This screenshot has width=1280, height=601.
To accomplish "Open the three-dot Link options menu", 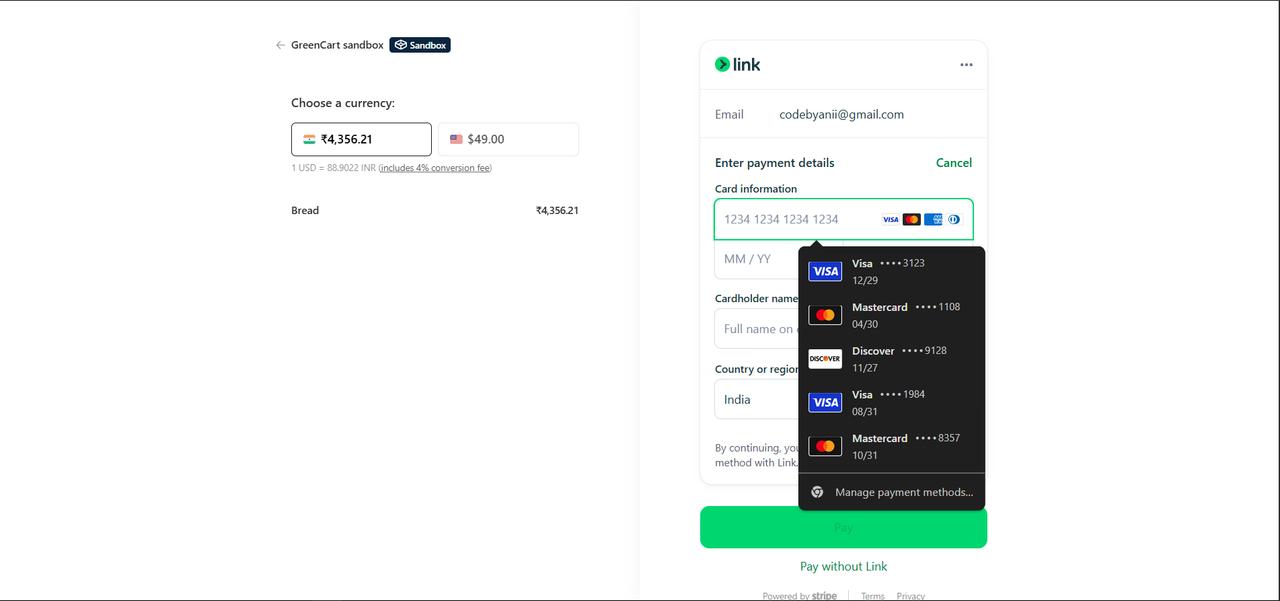I will tap(966, 64).
